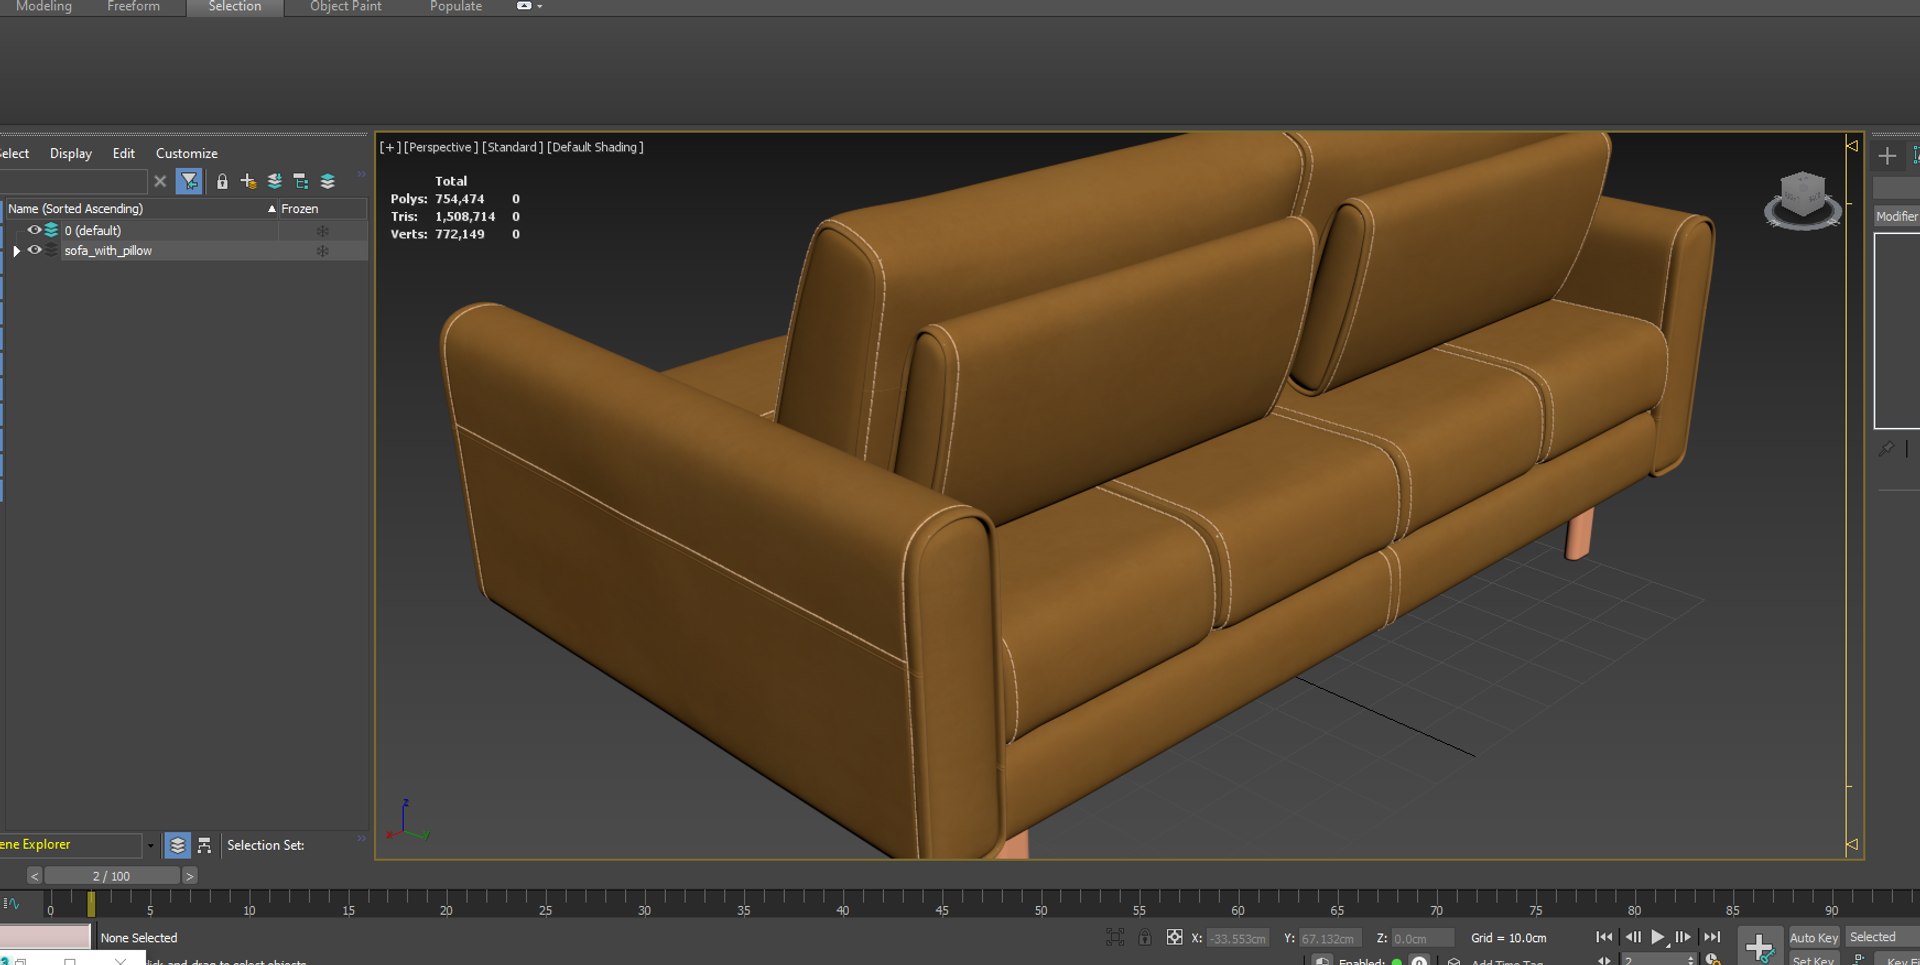The width and height of the screenshot is (1920, 965).
Task: Go to next frame on time slider
Action: coord(189,876)
